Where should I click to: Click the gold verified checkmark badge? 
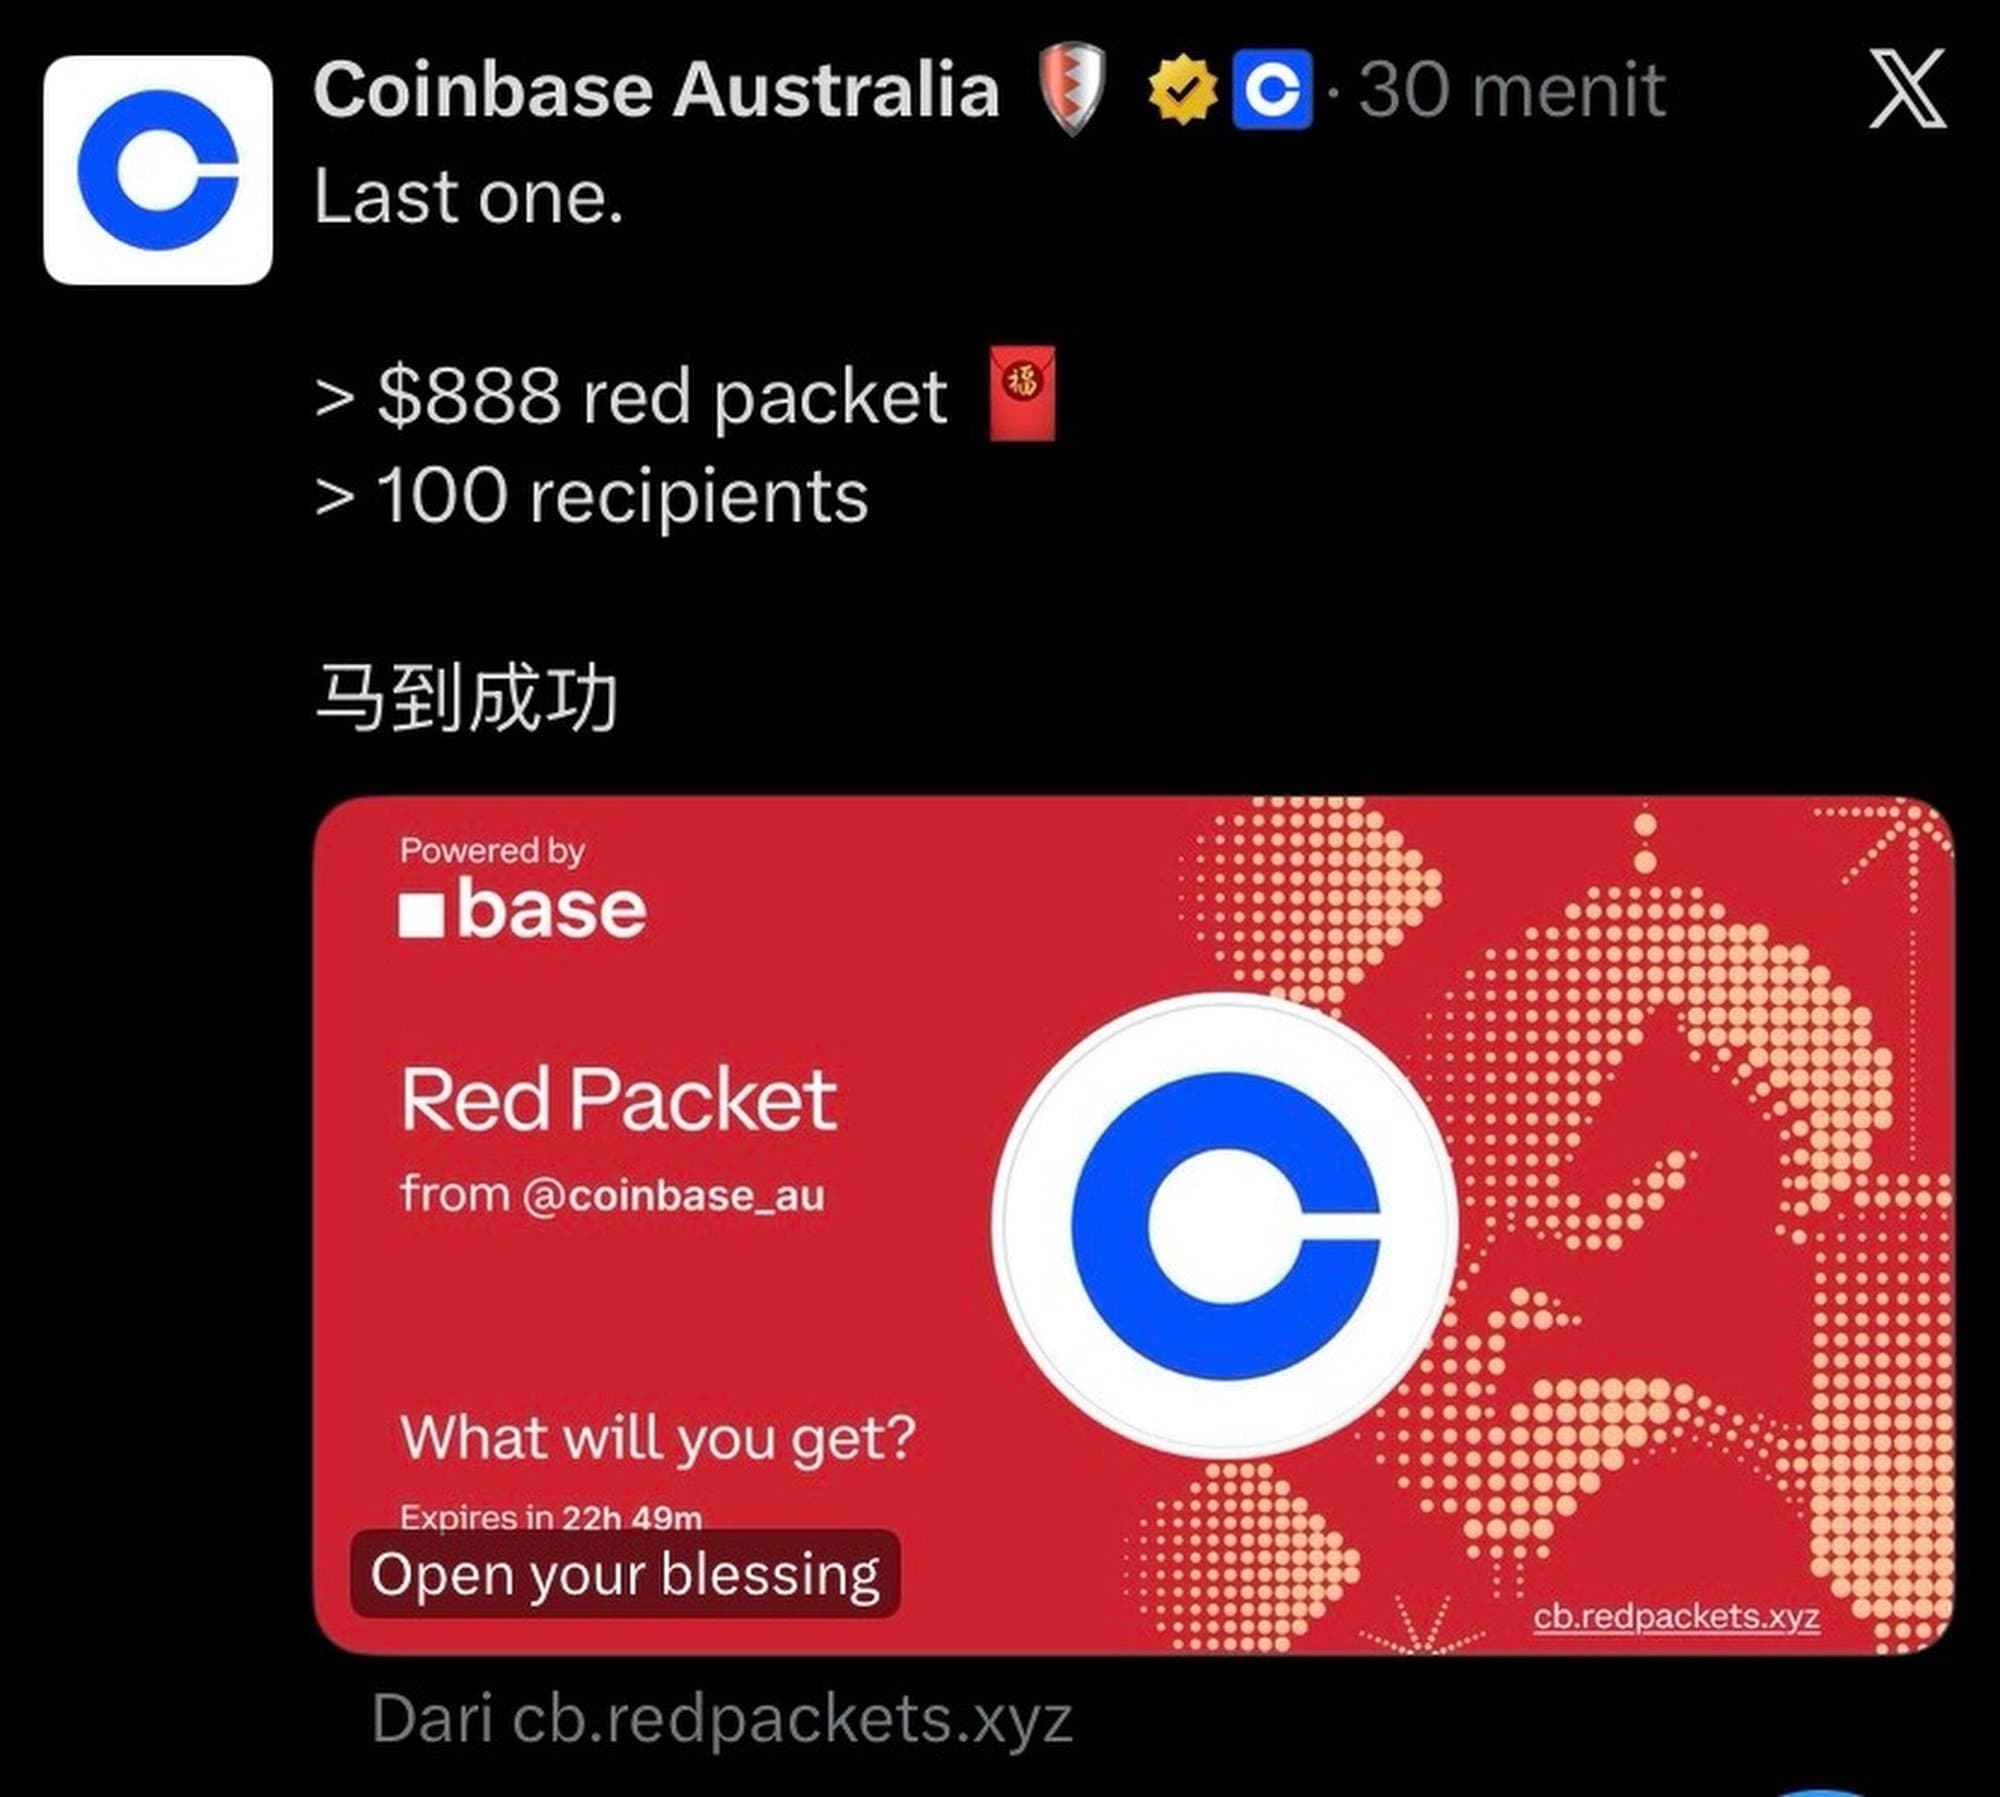1183,90
